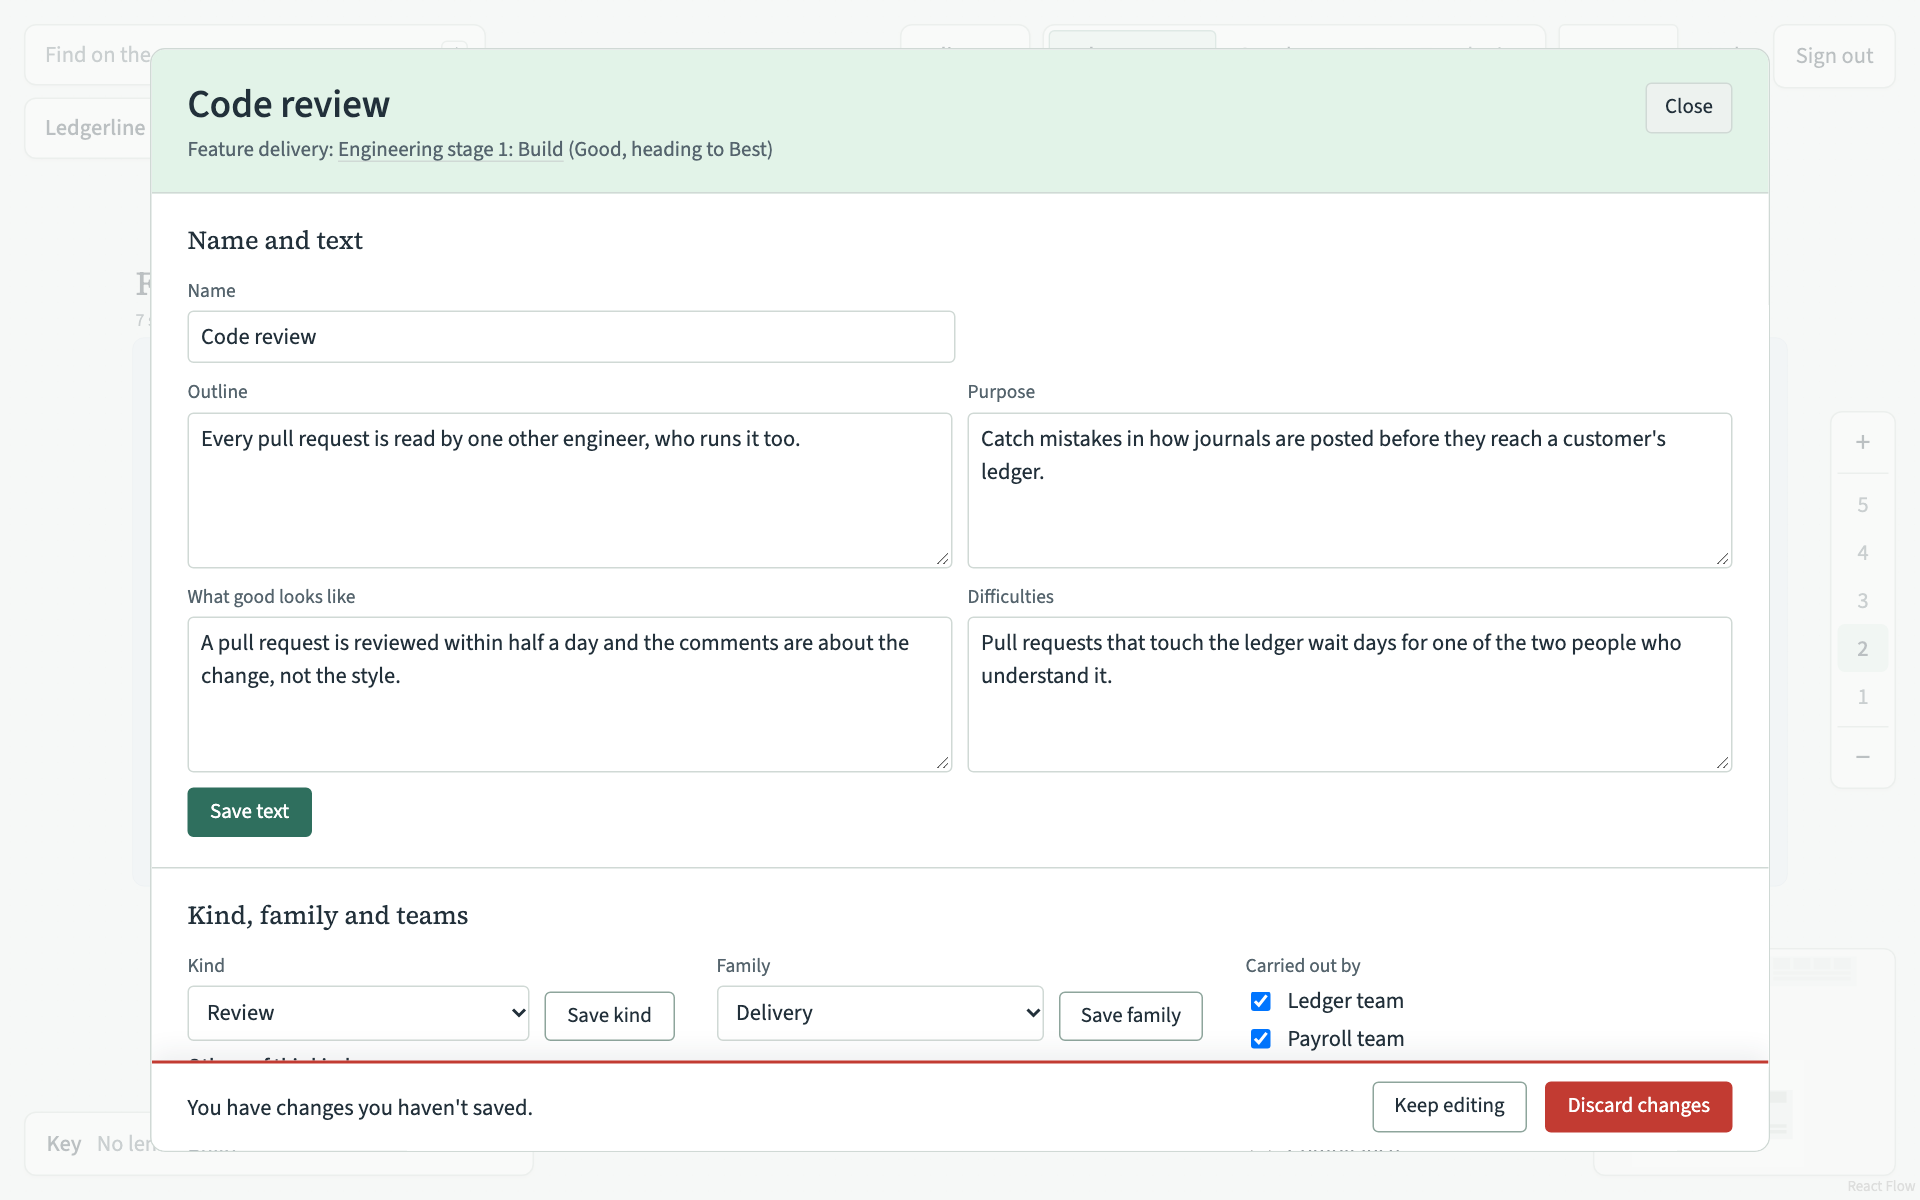Click Sign out in the background page
The width and height of the screenshot is (1920, 1200).
point(1834,56)
